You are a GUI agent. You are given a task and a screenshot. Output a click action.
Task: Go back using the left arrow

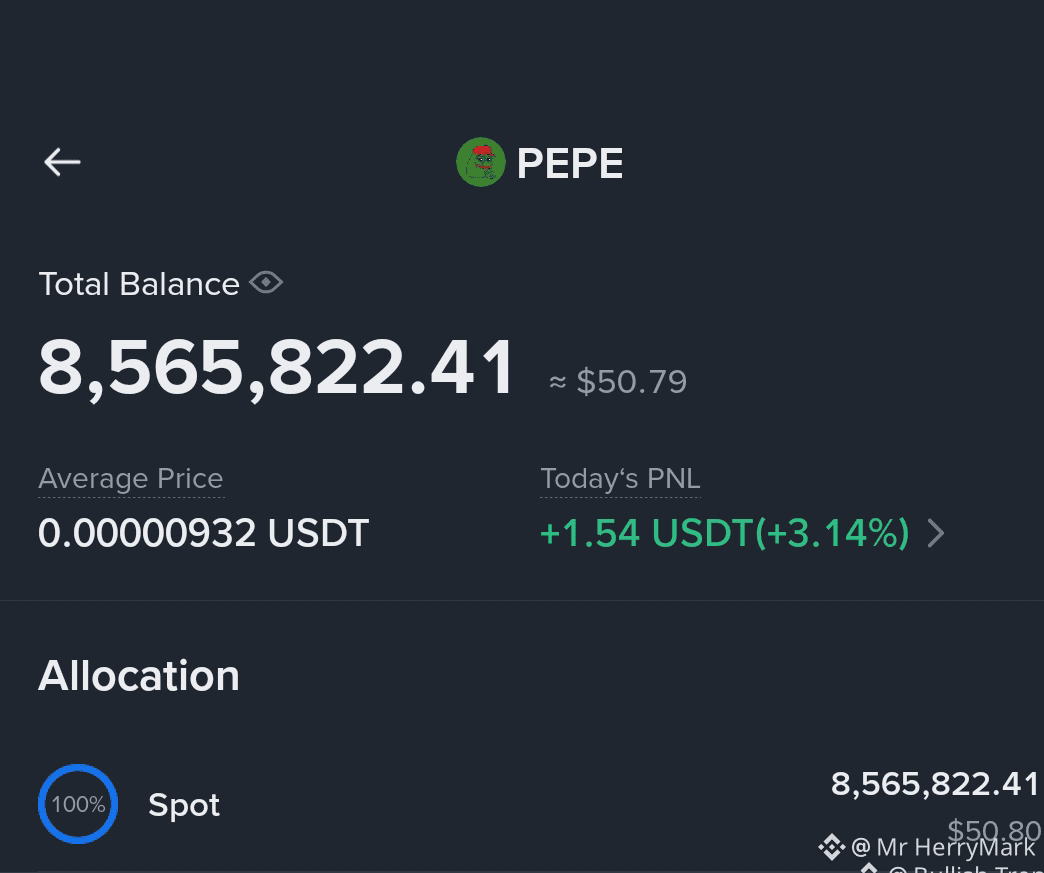click(x=62, y=162)
